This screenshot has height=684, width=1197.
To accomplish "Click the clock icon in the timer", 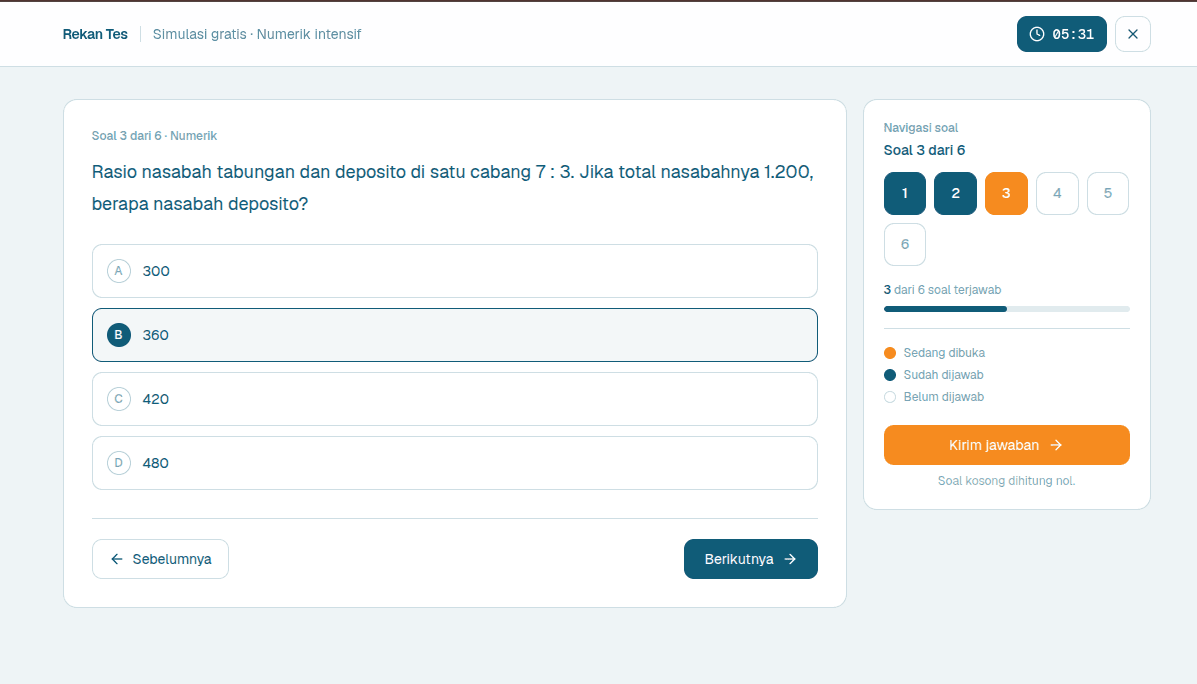I will click(x=1037, y=34).
